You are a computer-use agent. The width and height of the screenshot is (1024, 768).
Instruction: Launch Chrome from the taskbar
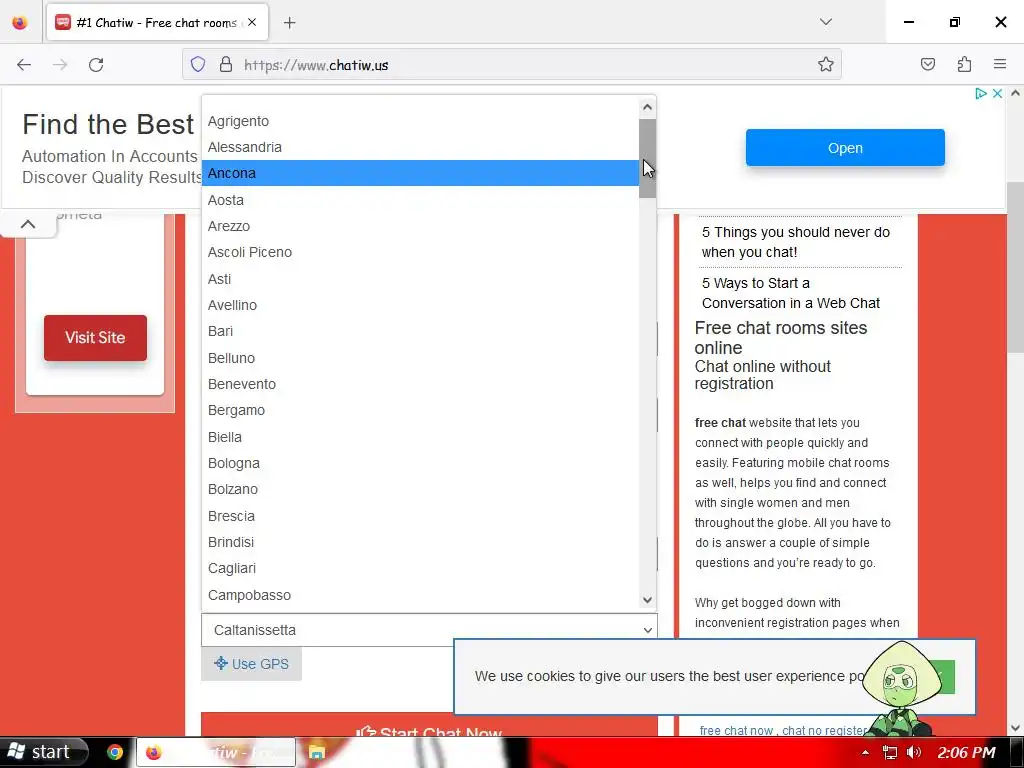point(115,752)
